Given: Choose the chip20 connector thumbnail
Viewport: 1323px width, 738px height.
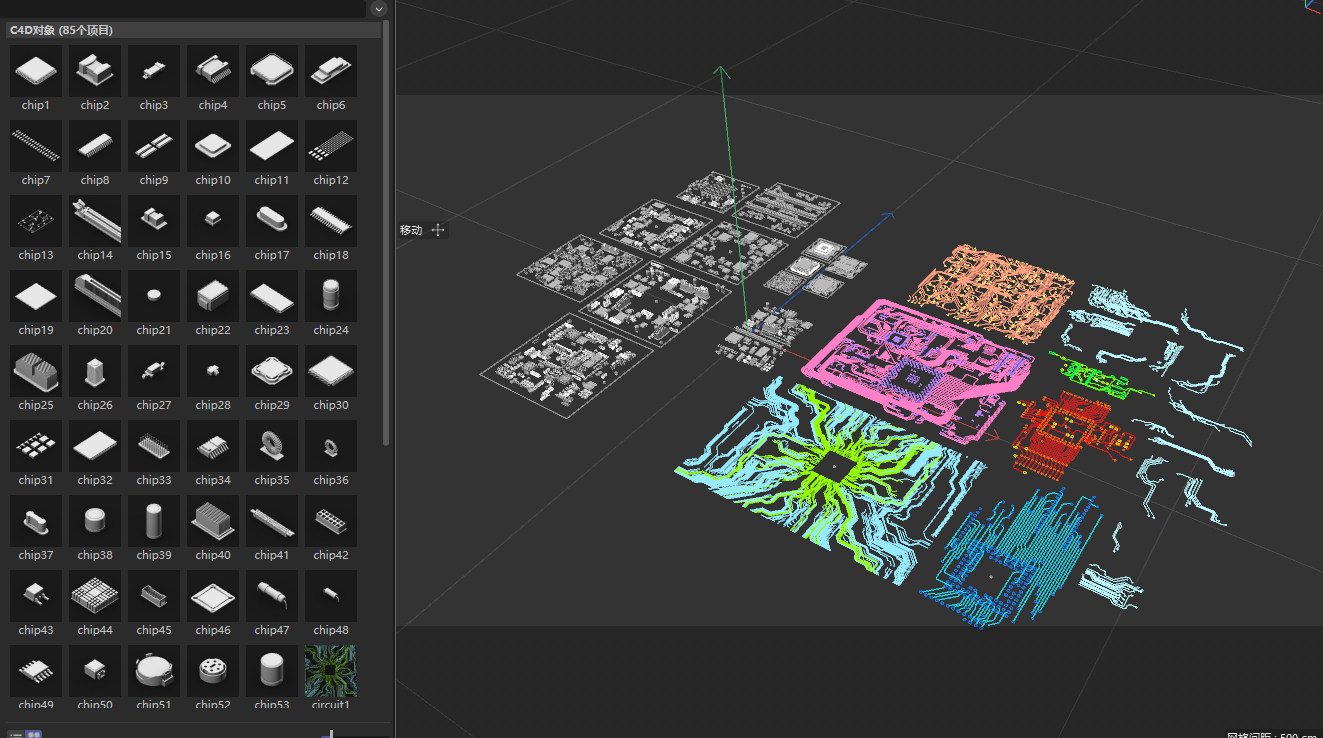Looking at the screenshot, I should pyautogui.click(x=95, y=296).
